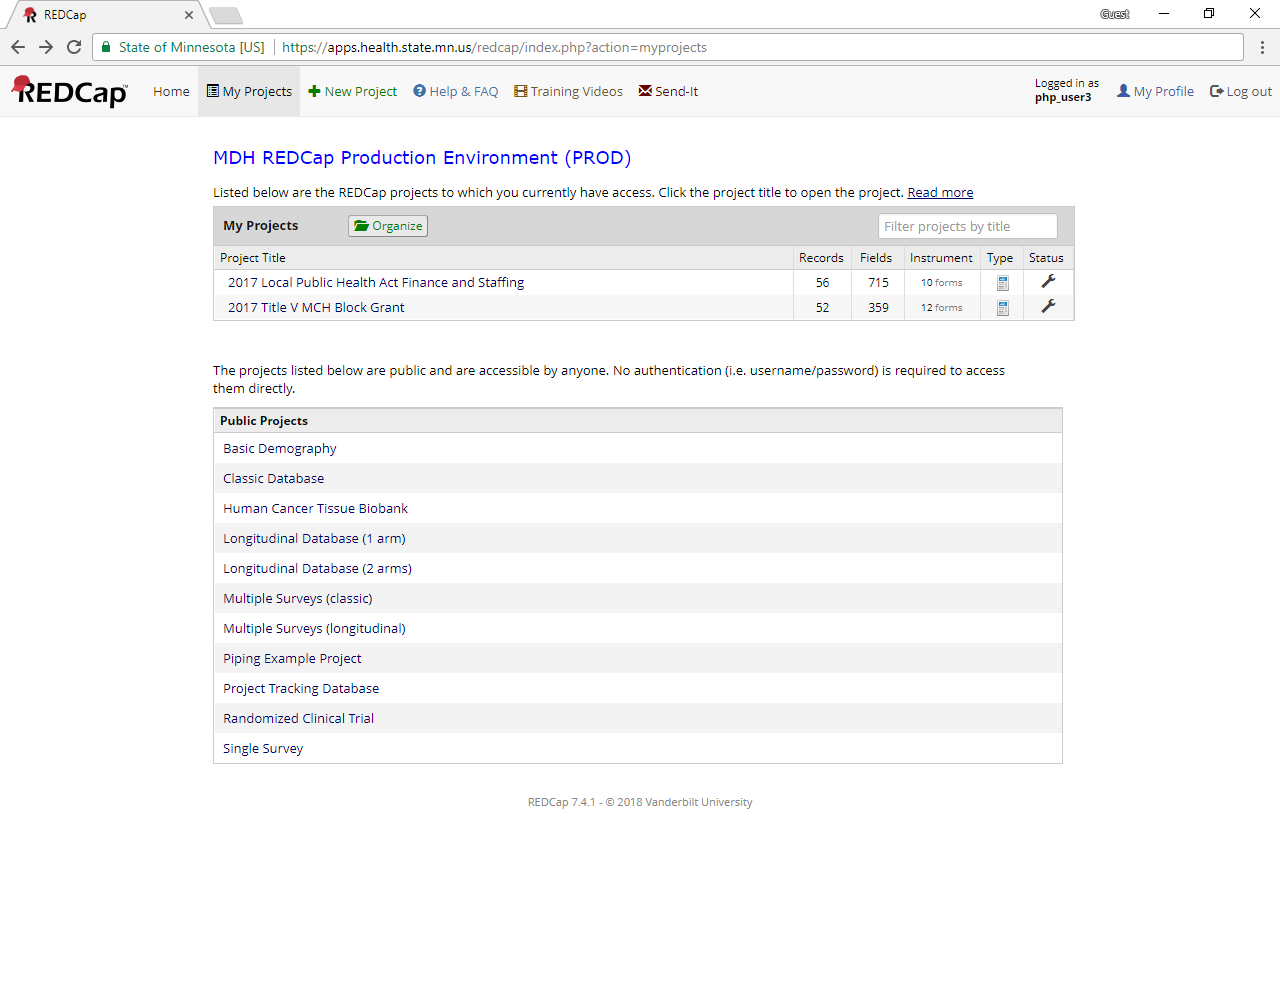The width and height of the screenshot is (1280, 984).
Task: Click the Filter projects by title field
Action: pos(967,226)
